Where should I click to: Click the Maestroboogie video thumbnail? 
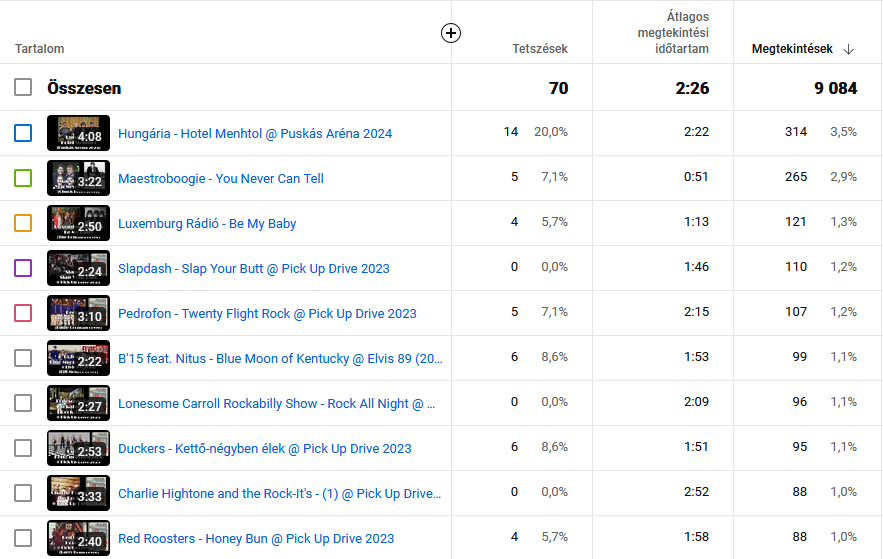coord(78,178)
